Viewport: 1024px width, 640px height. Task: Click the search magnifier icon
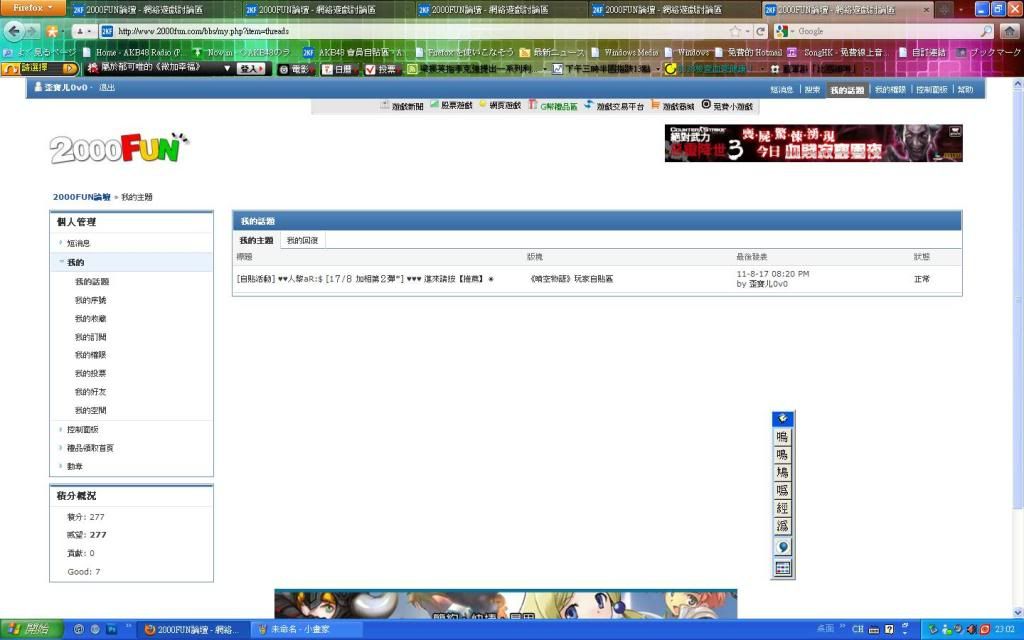click(x=986, y=31)
